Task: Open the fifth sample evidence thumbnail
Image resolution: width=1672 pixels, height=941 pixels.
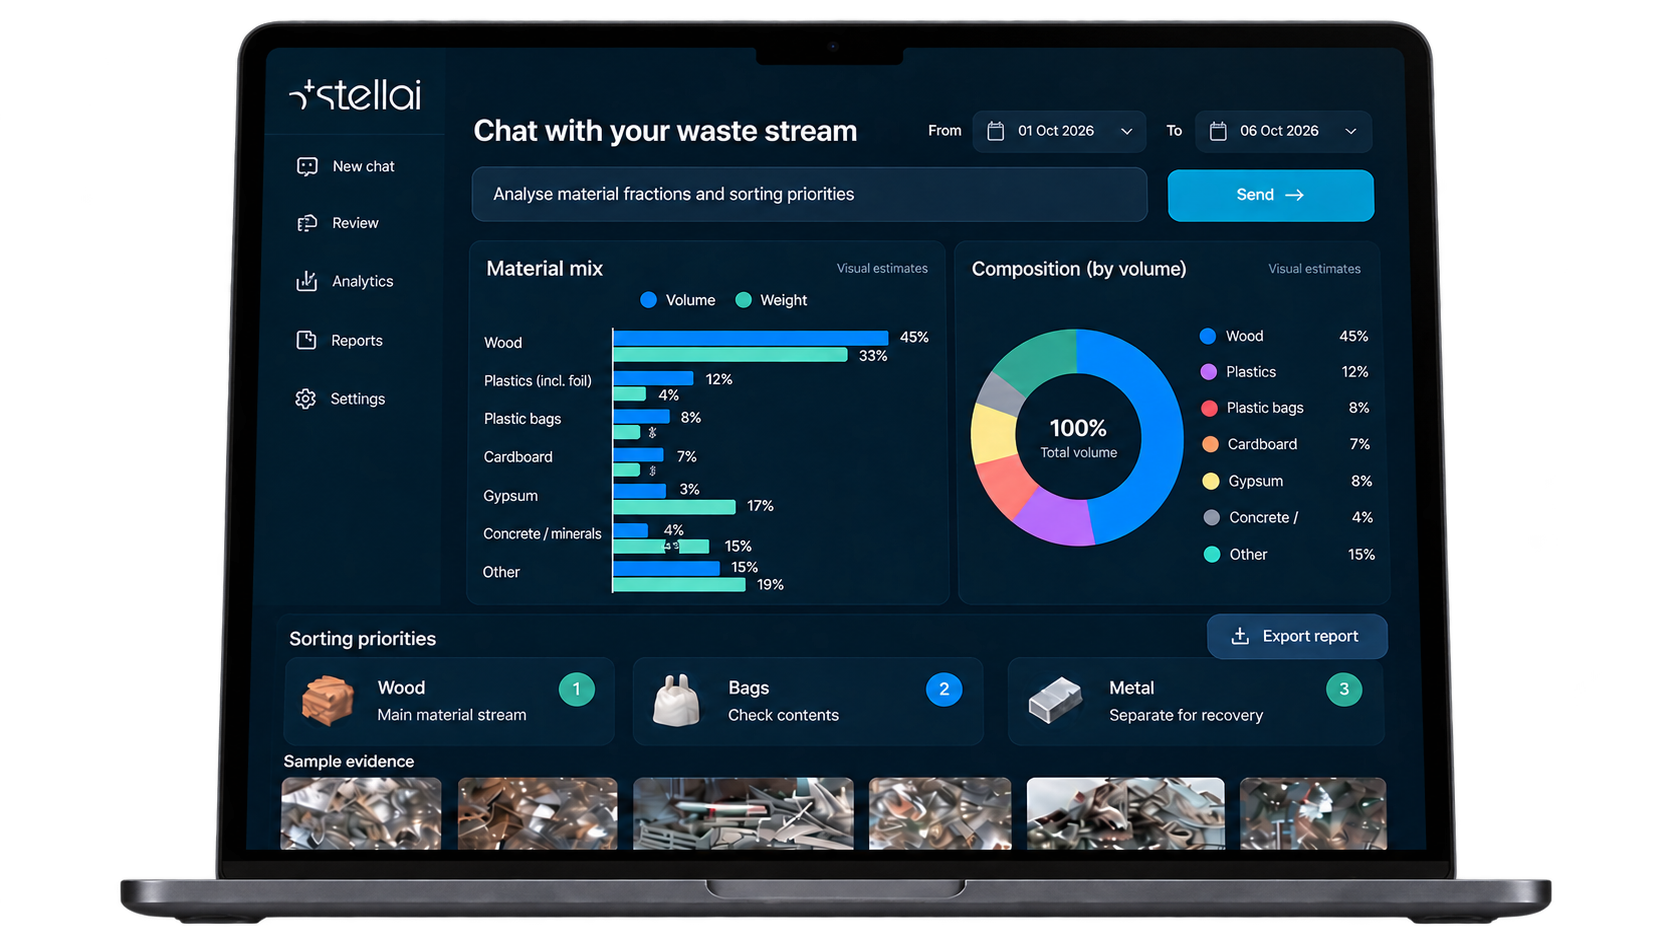Action: point(1126,814)
